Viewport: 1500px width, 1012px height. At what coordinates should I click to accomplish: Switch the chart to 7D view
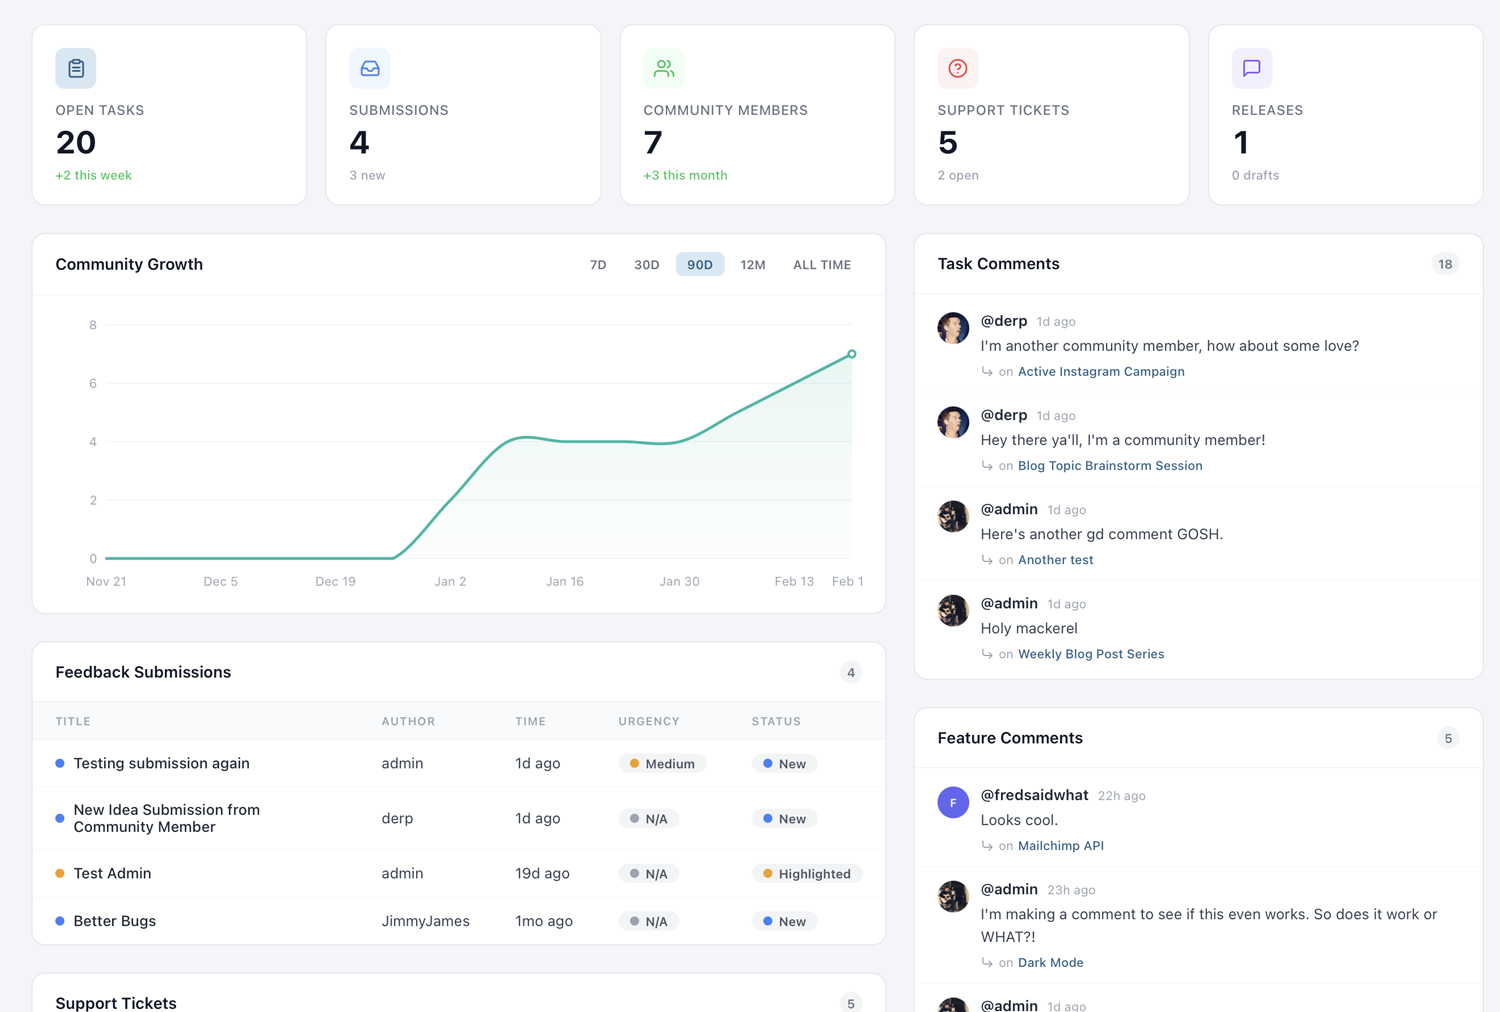tap(598, 264)
